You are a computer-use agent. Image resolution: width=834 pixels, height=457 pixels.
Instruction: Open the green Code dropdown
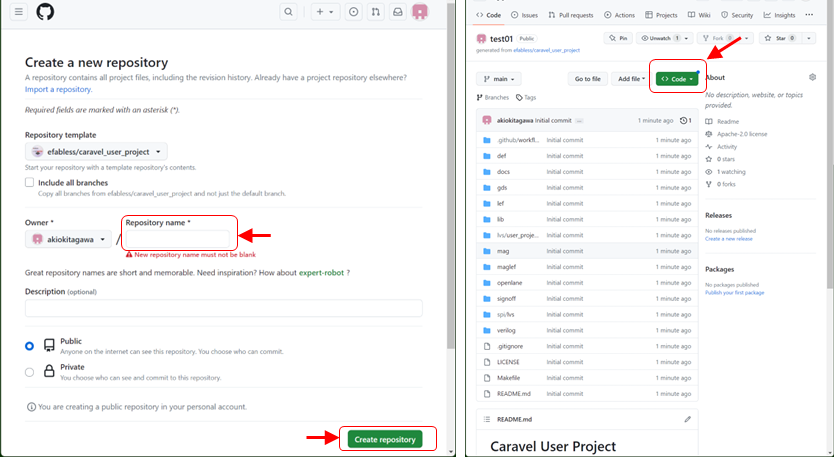(x=677, y=79)
